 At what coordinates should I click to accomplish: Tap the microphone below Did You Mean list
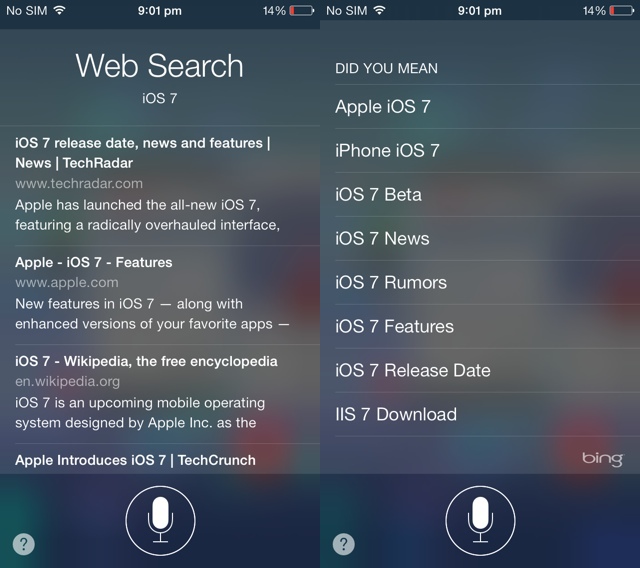pos(480,521)
